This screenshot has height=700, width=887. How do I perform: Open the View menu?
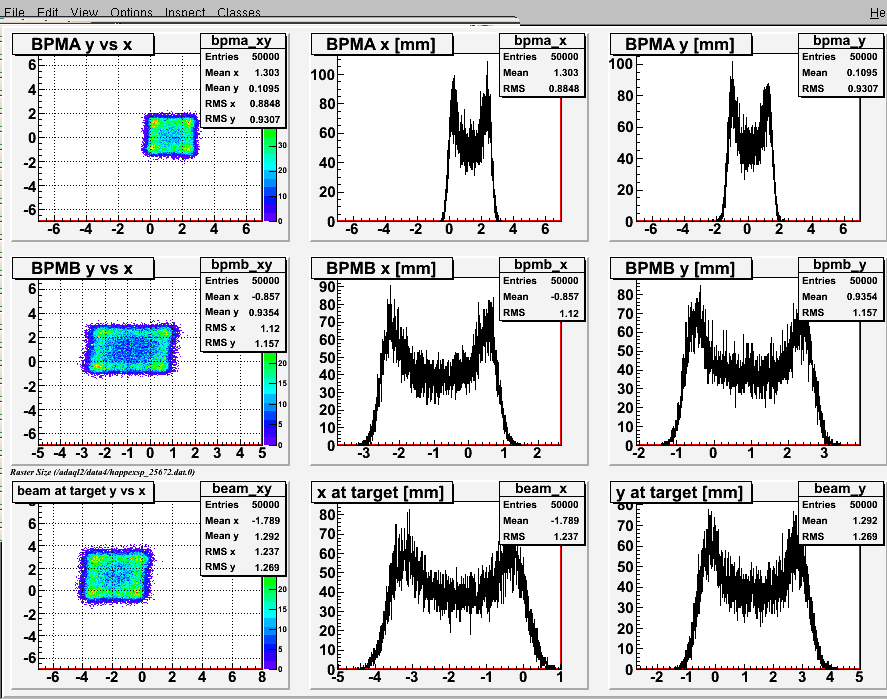click(84, 12)
